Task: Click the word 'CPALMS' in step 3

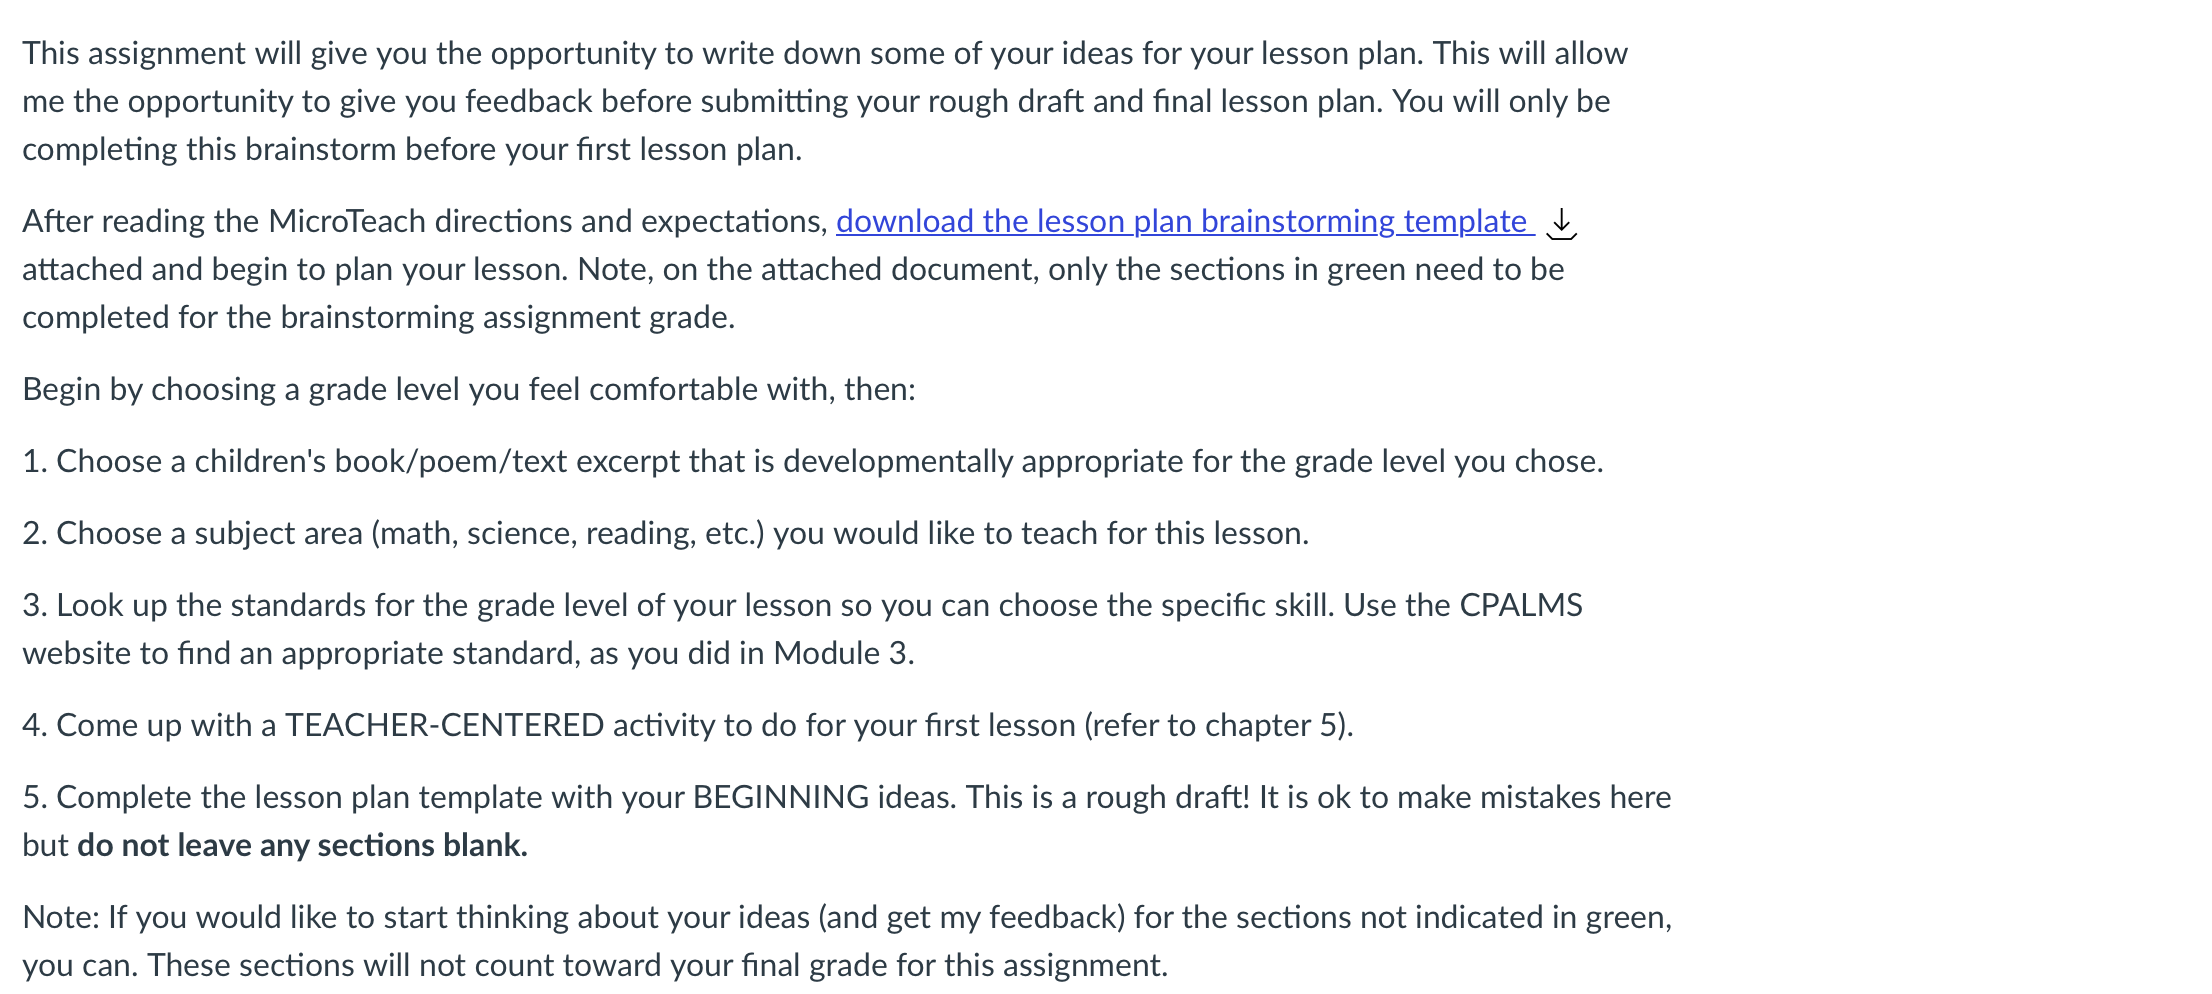Action: 1521,605
